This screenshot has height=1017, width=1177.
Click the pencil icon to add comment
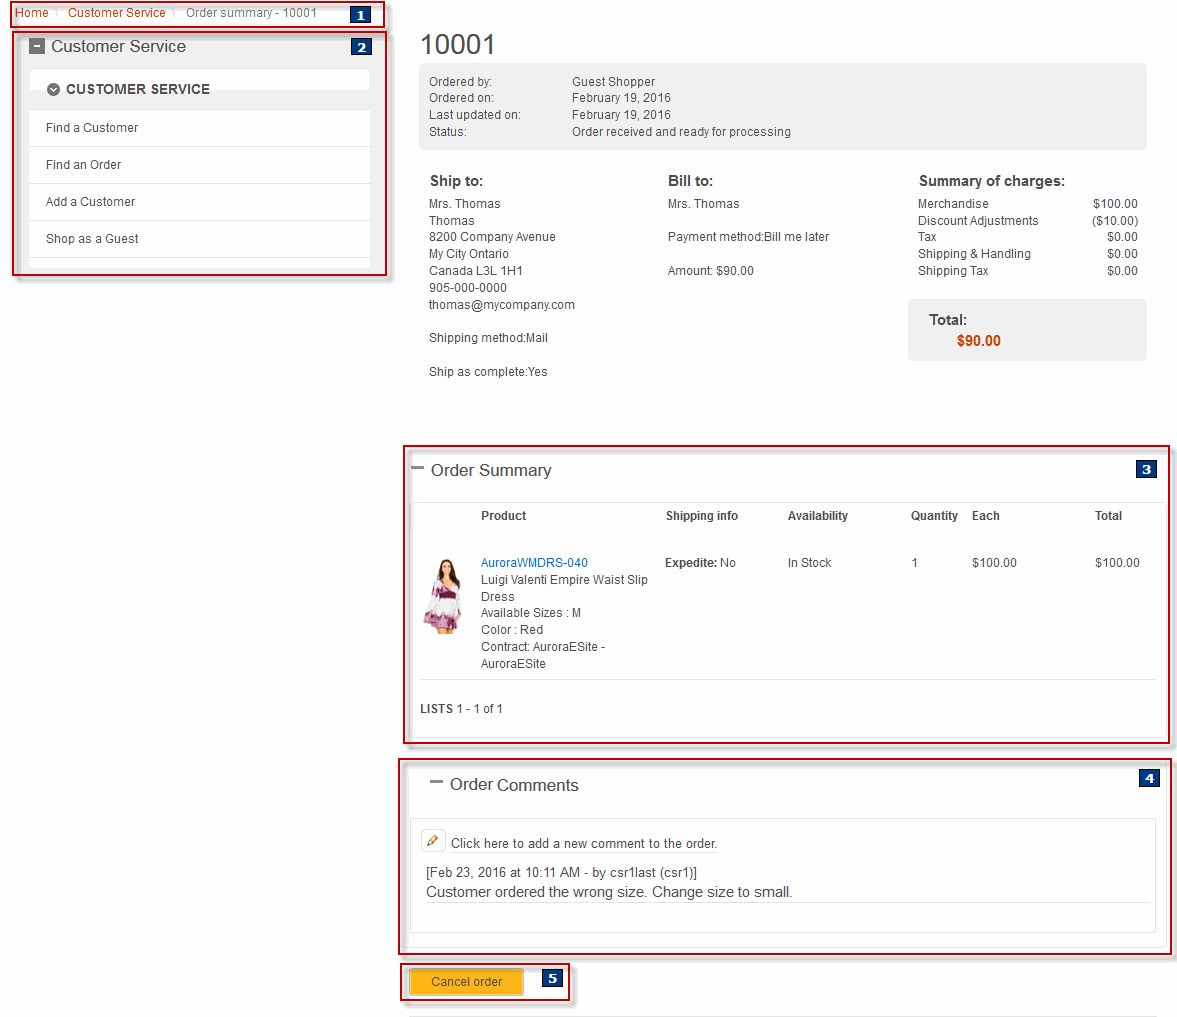point(433,841)
